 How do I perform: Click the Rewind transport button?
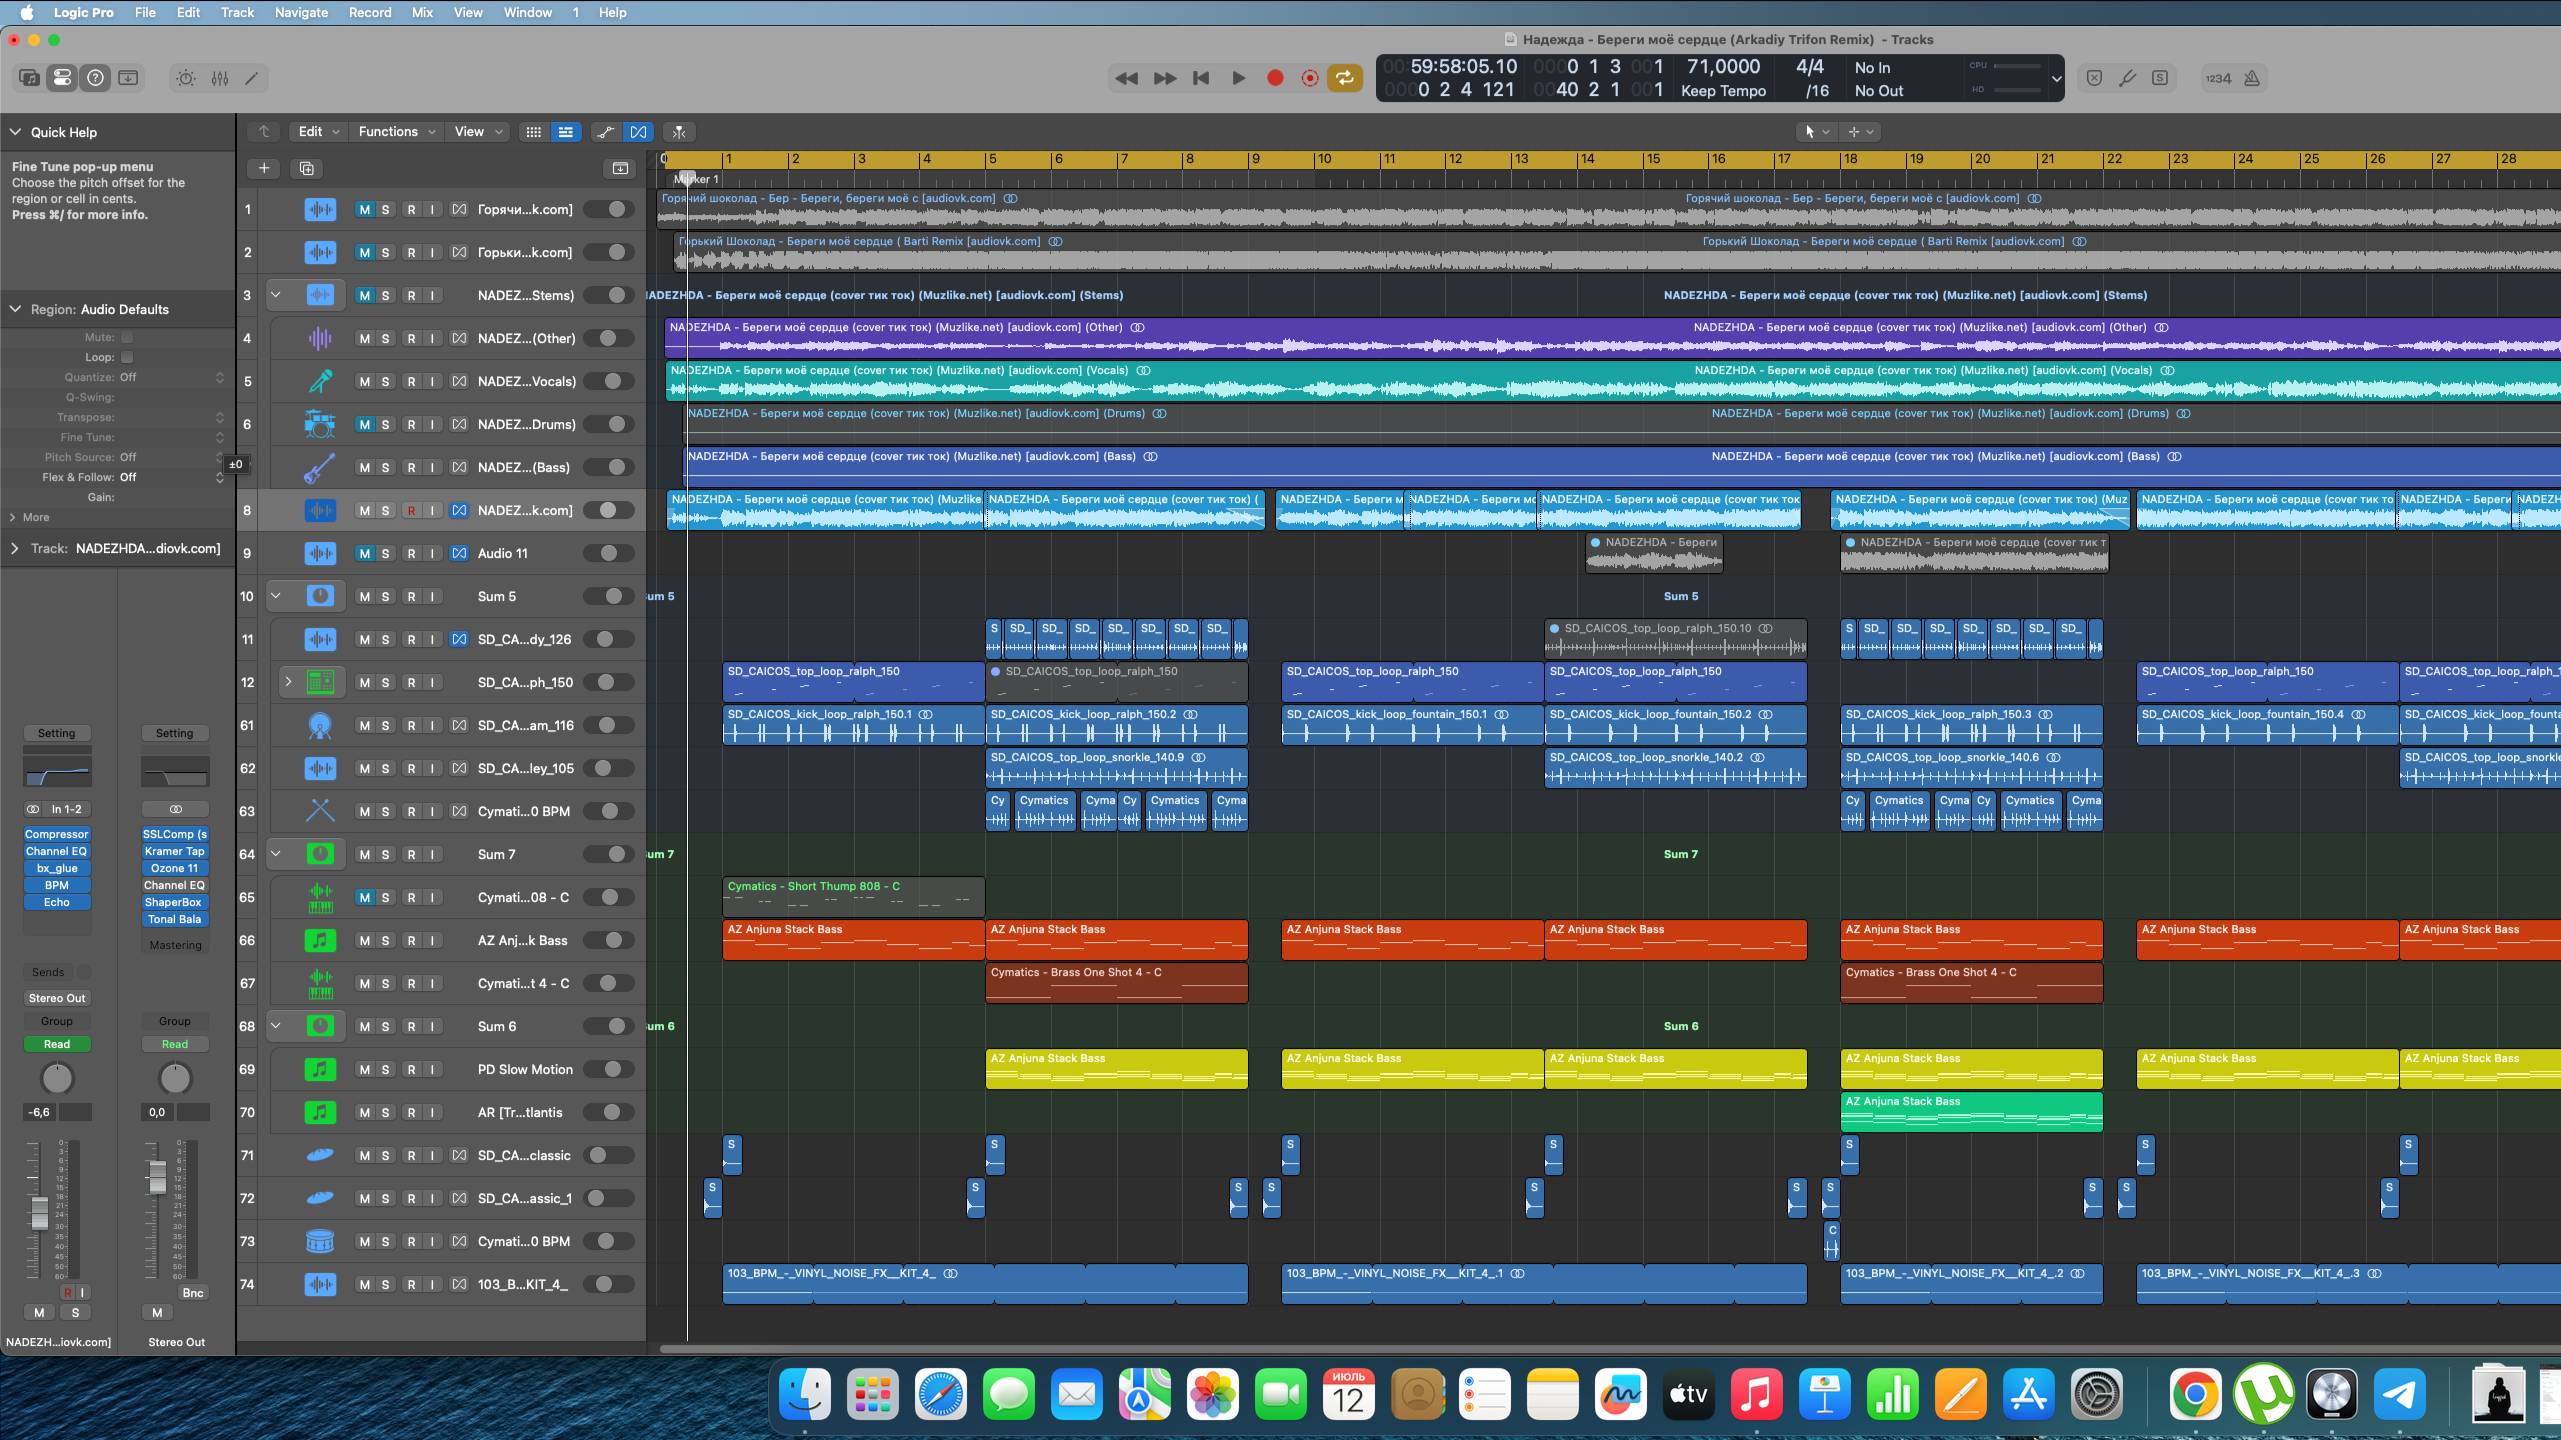coord(1126,78)
